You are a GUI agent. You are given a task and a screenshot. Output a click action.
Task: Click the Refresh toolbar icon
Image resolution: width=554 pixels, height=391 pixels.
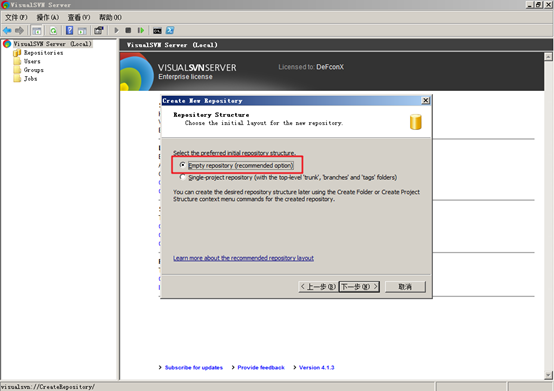[53, 31]
